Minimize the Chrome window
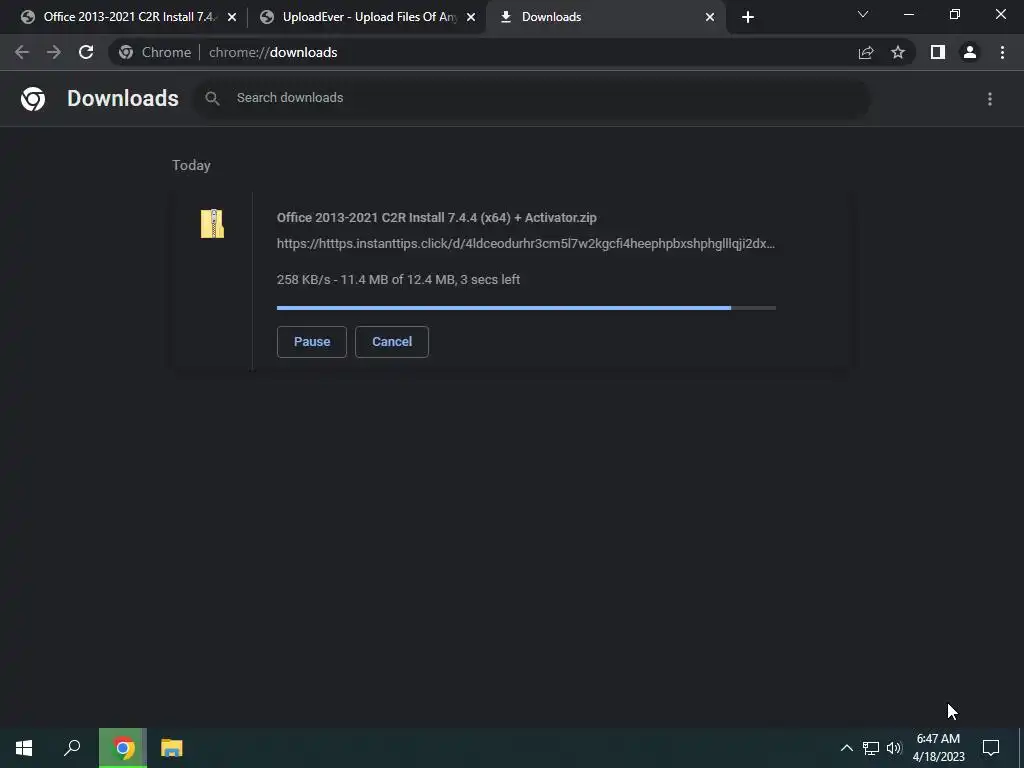This screenshot has width=1024, height=768. coord(908,14)
